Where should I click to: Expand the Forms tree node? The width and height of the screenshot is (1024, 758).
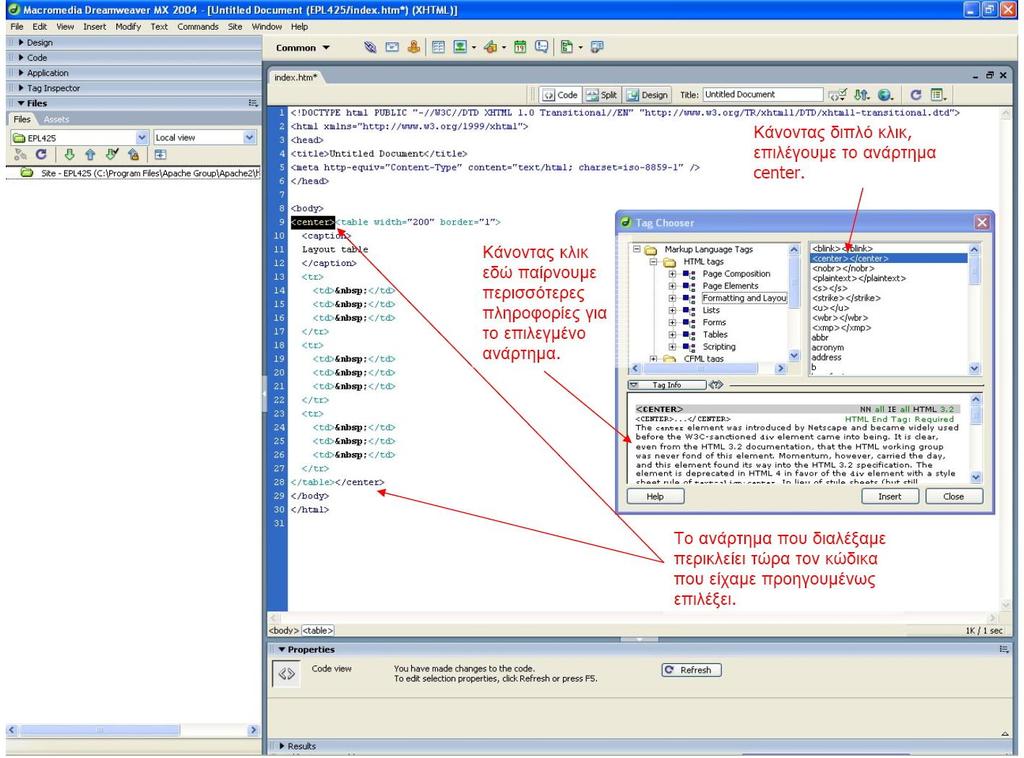(672, 323)
